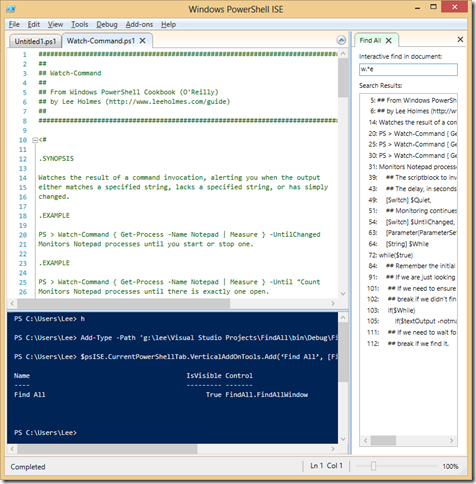
Task: Open the Add-ons menu
Action: click(x=139, y=24)
